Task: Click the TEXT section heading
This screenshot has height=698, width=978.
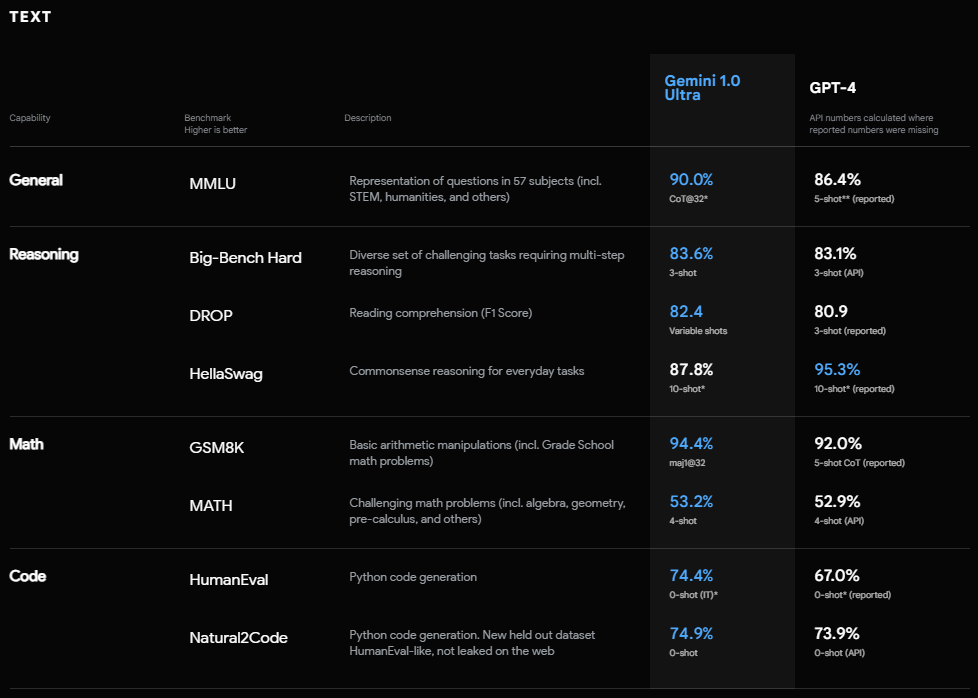Action: point(30,17)
